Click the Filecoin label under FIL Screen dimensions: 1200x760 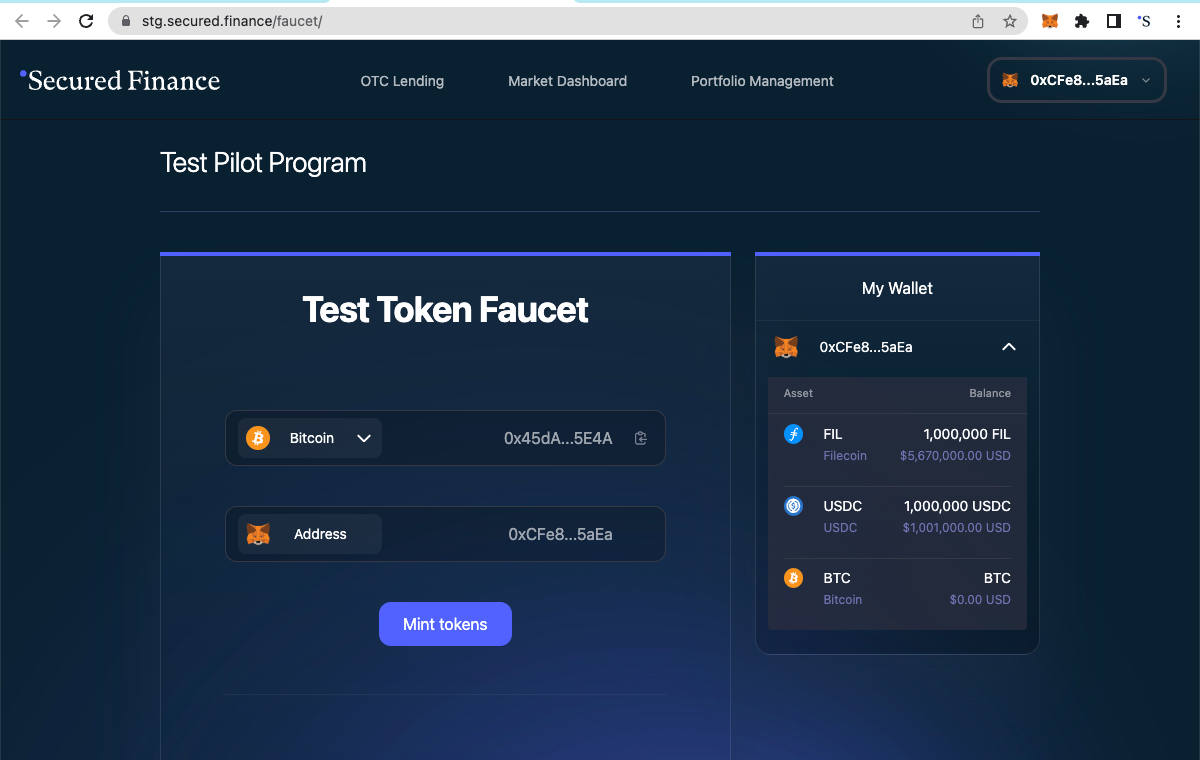click(x=845, y=456)
